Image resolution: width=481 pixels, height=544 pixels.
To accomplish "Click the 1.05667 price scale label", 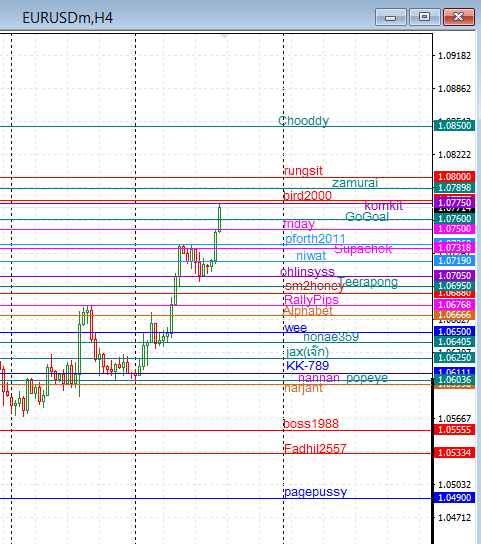I will click(x=455, y=419).
